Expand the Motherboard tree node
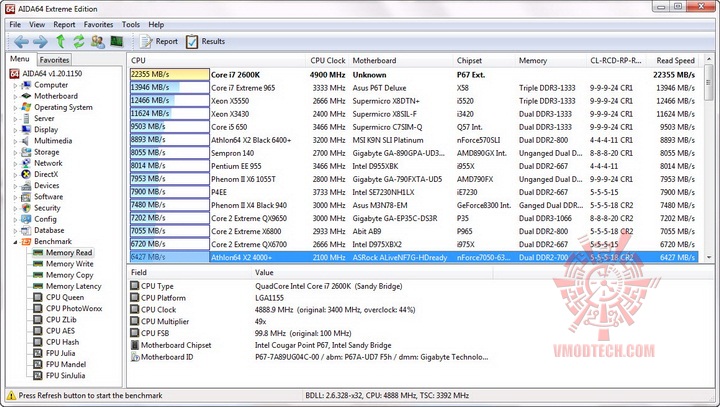Image resolution: width=720 pixels, height=407 pixels. pyautogui.click(x=15, y=96)
